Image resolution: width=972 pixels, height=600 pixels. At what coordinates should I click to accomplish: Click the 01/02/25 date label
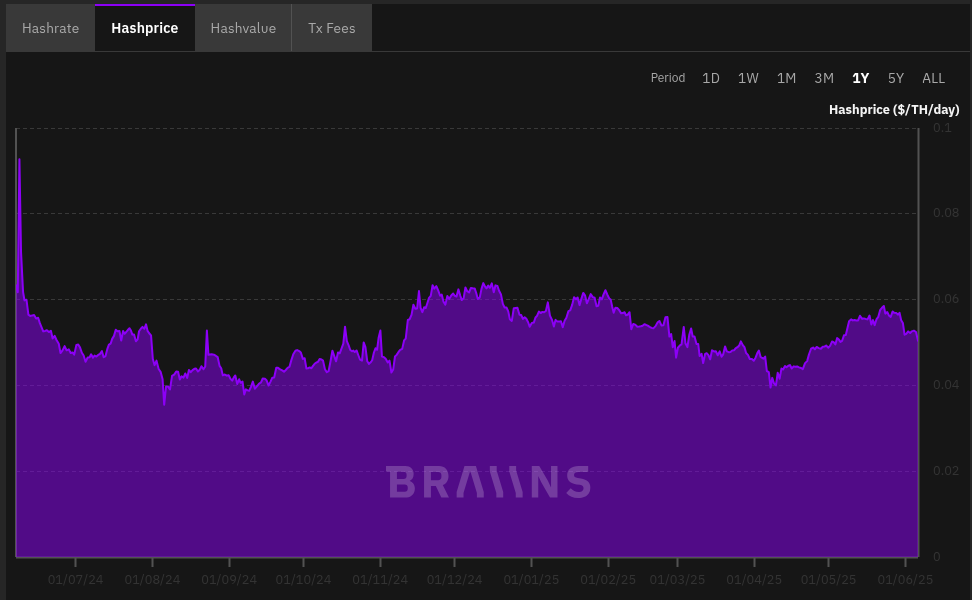coord(608,580)
